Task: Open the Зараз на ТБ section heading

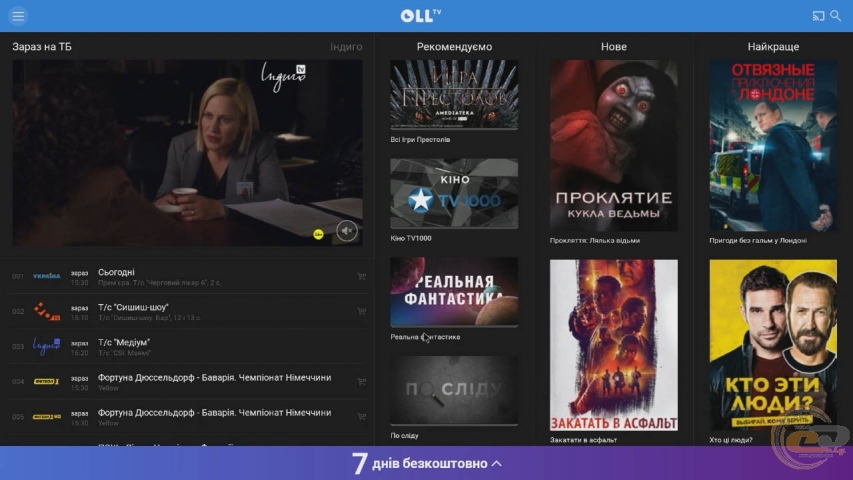Action: point(42,47)
